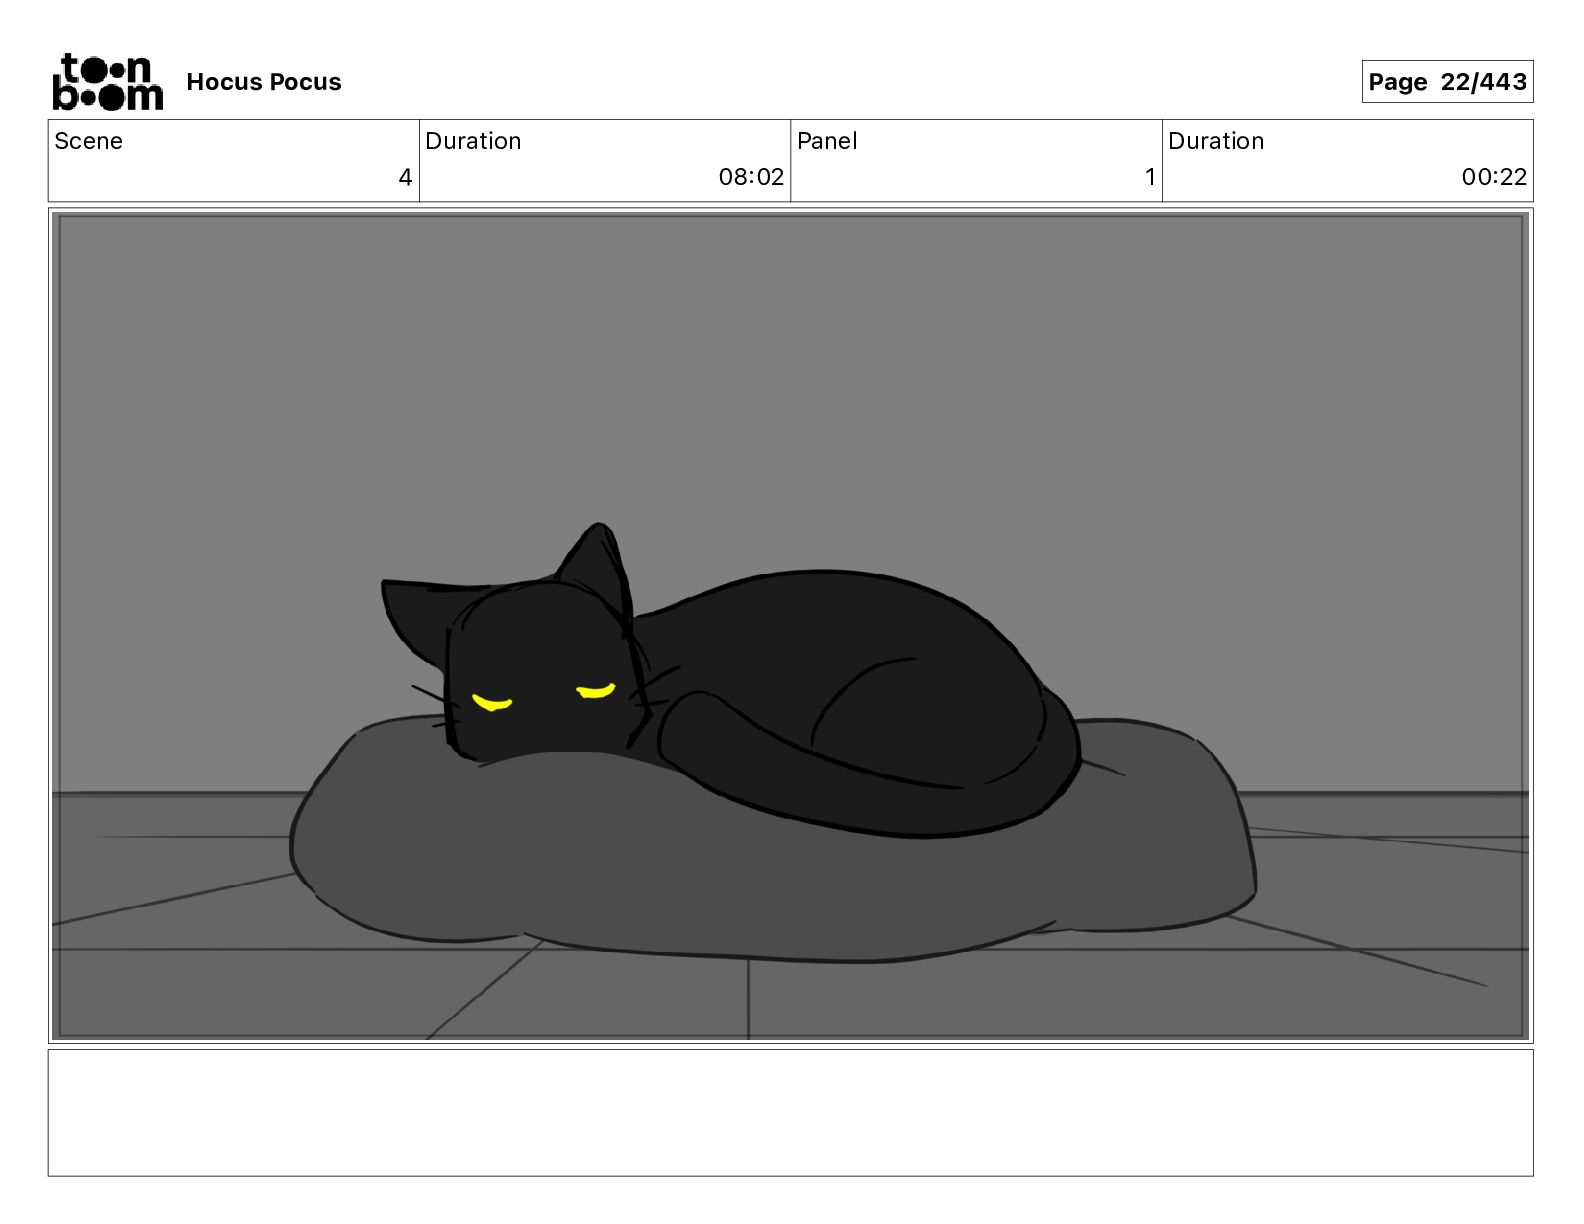Click the panel duration value "00:22"
This screenshot has width=1584, height=1224.
pos(1494,177)
